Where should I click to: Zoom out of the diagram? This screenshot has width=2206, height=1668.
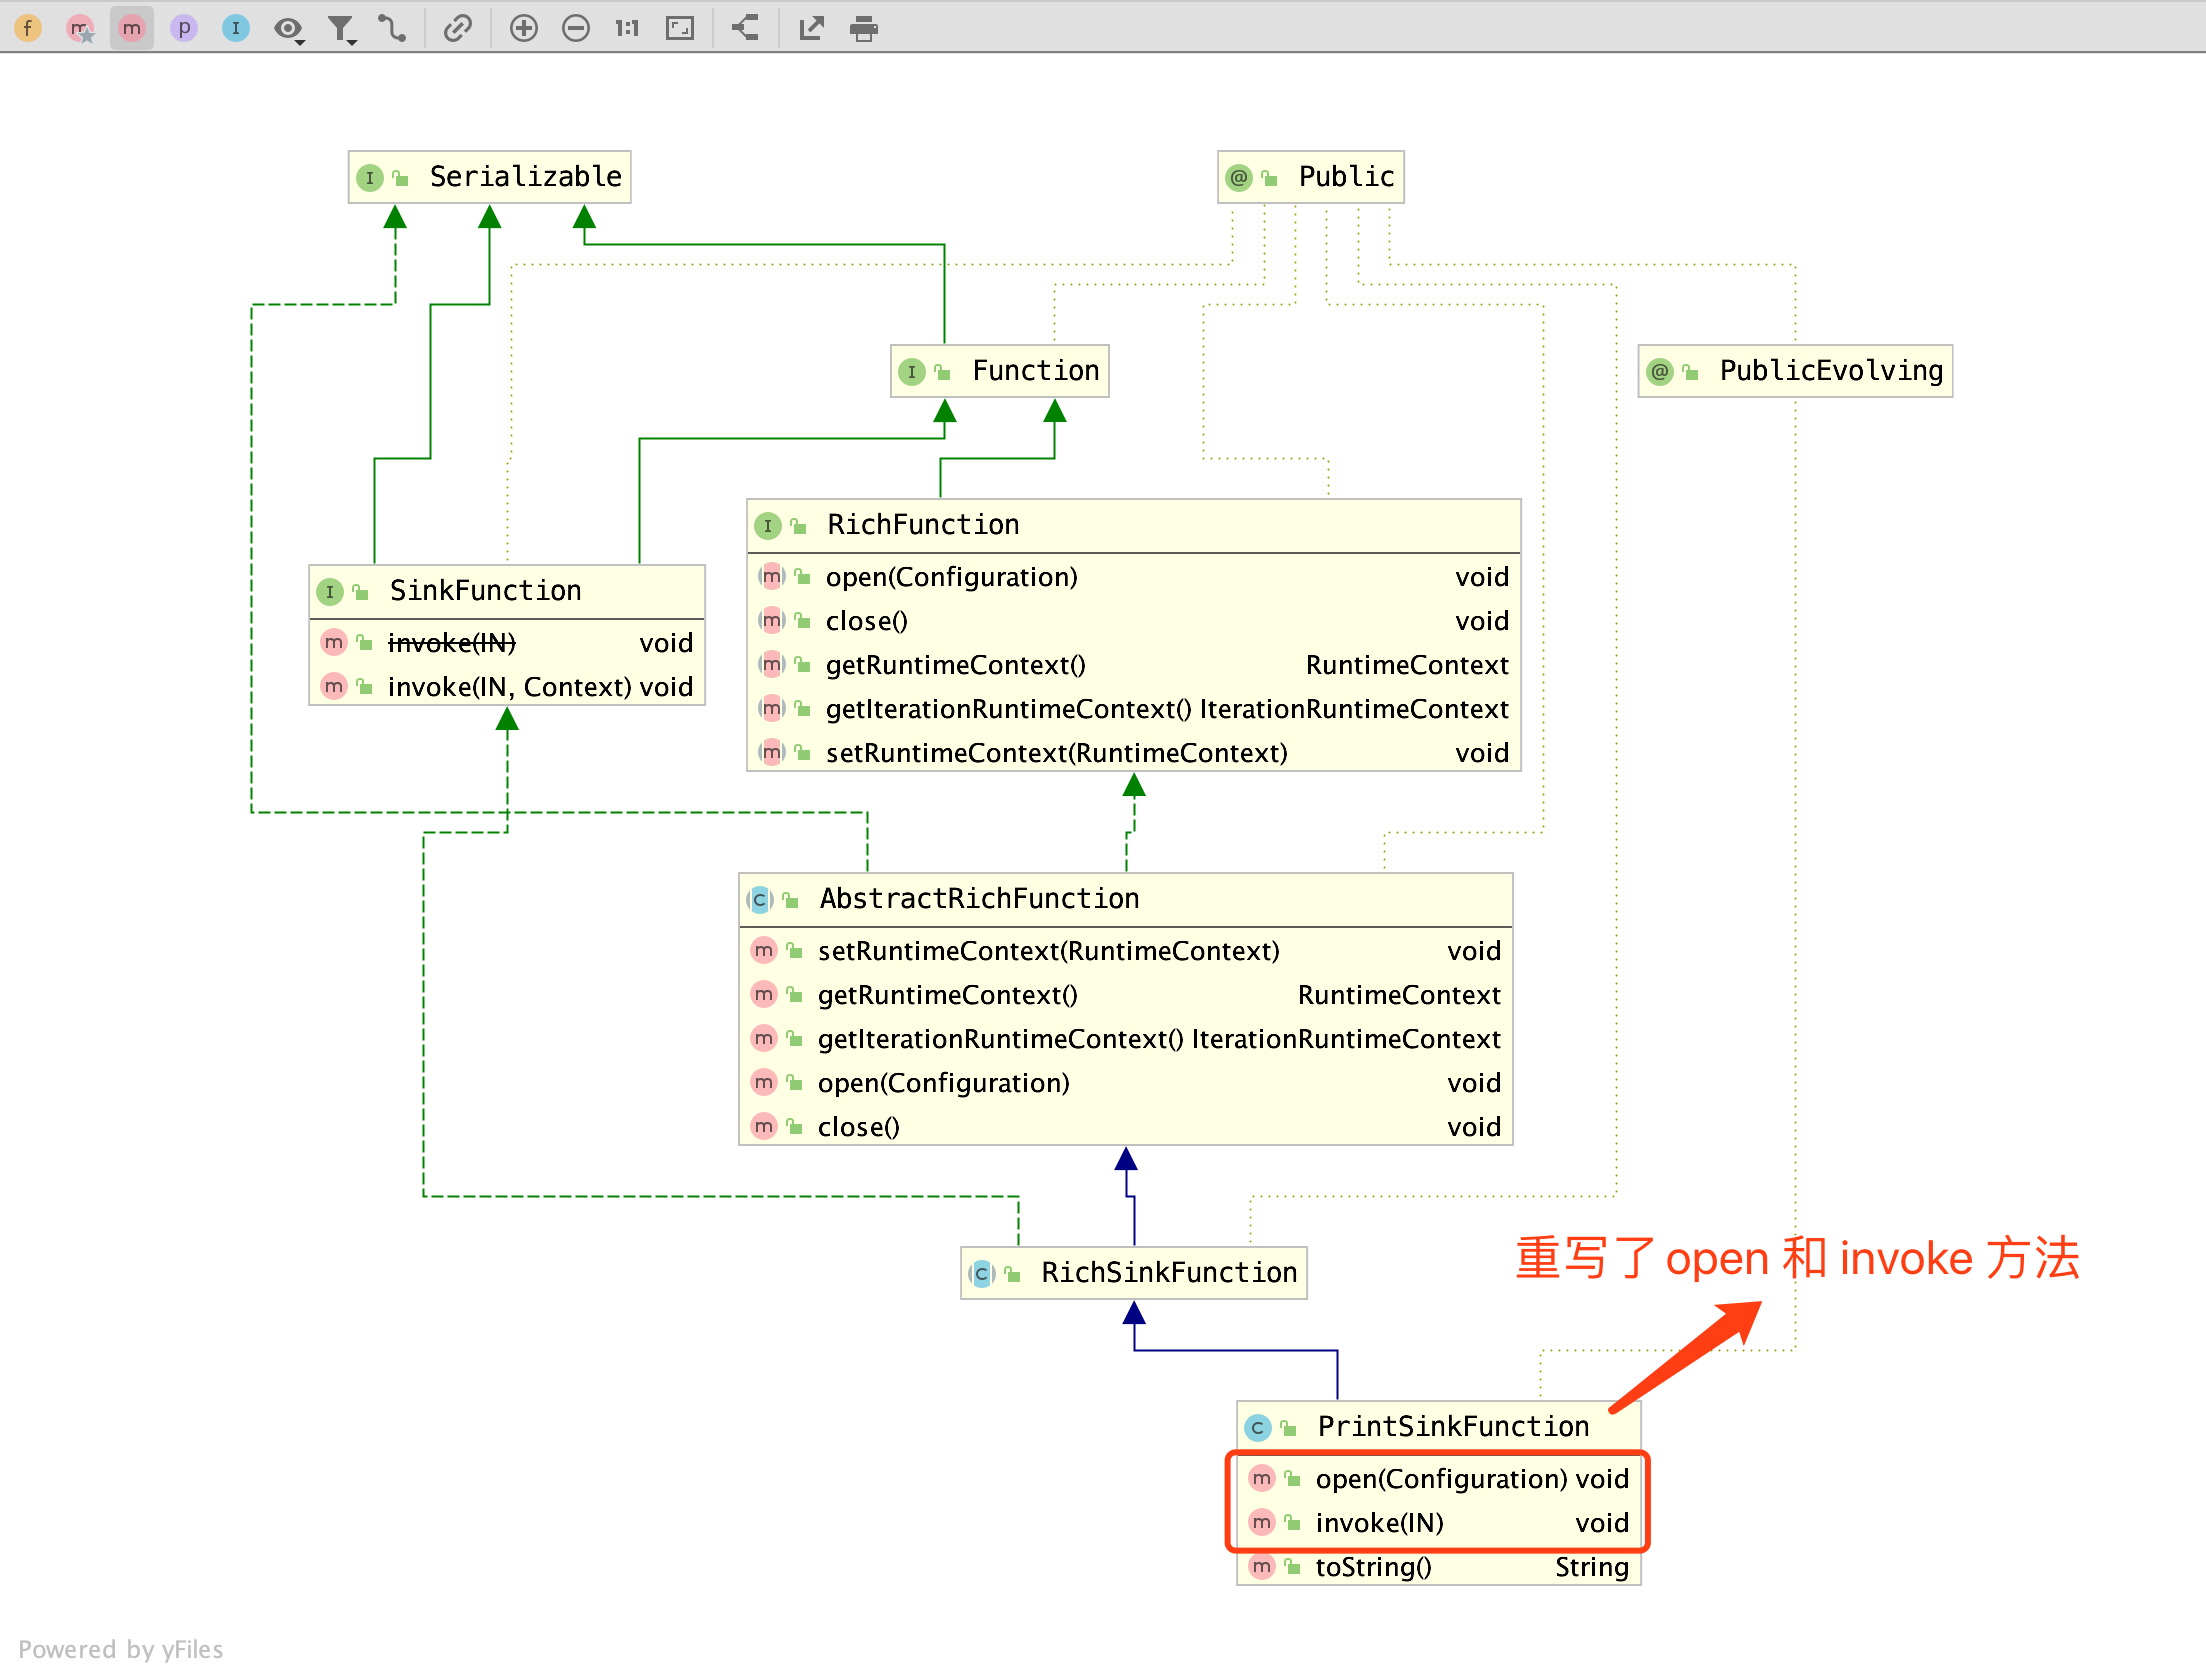[576, 28]
